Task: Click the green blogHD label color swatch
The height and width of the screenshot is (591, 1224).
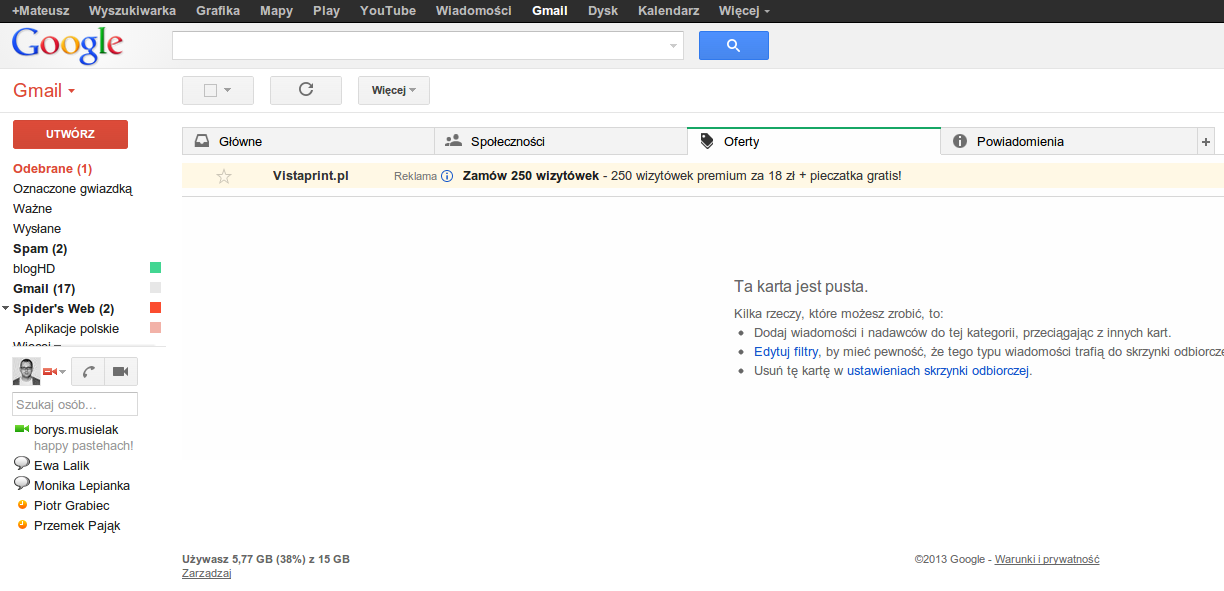Action: [155, 268]
